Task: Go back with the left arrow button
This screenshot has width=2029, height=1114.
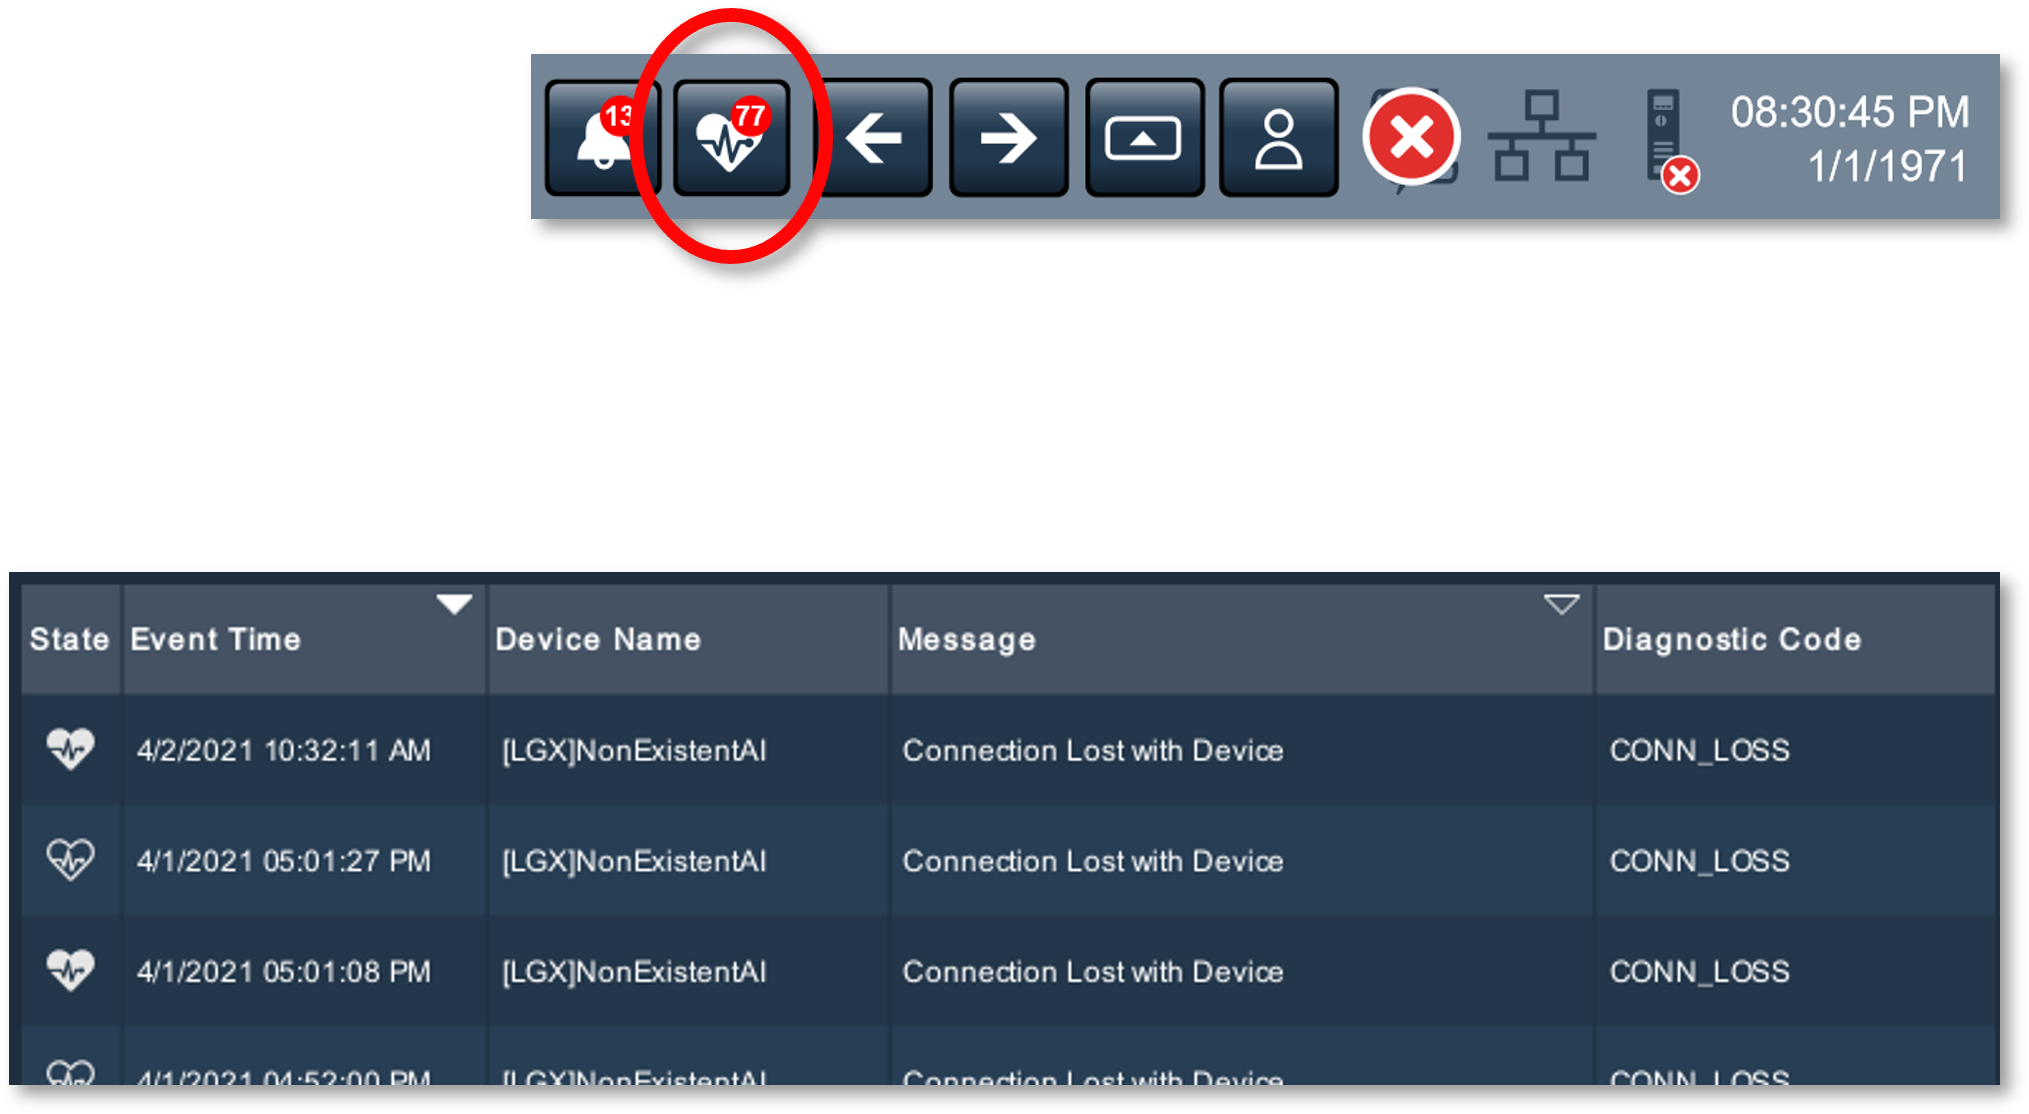Action: click(874, 137)
